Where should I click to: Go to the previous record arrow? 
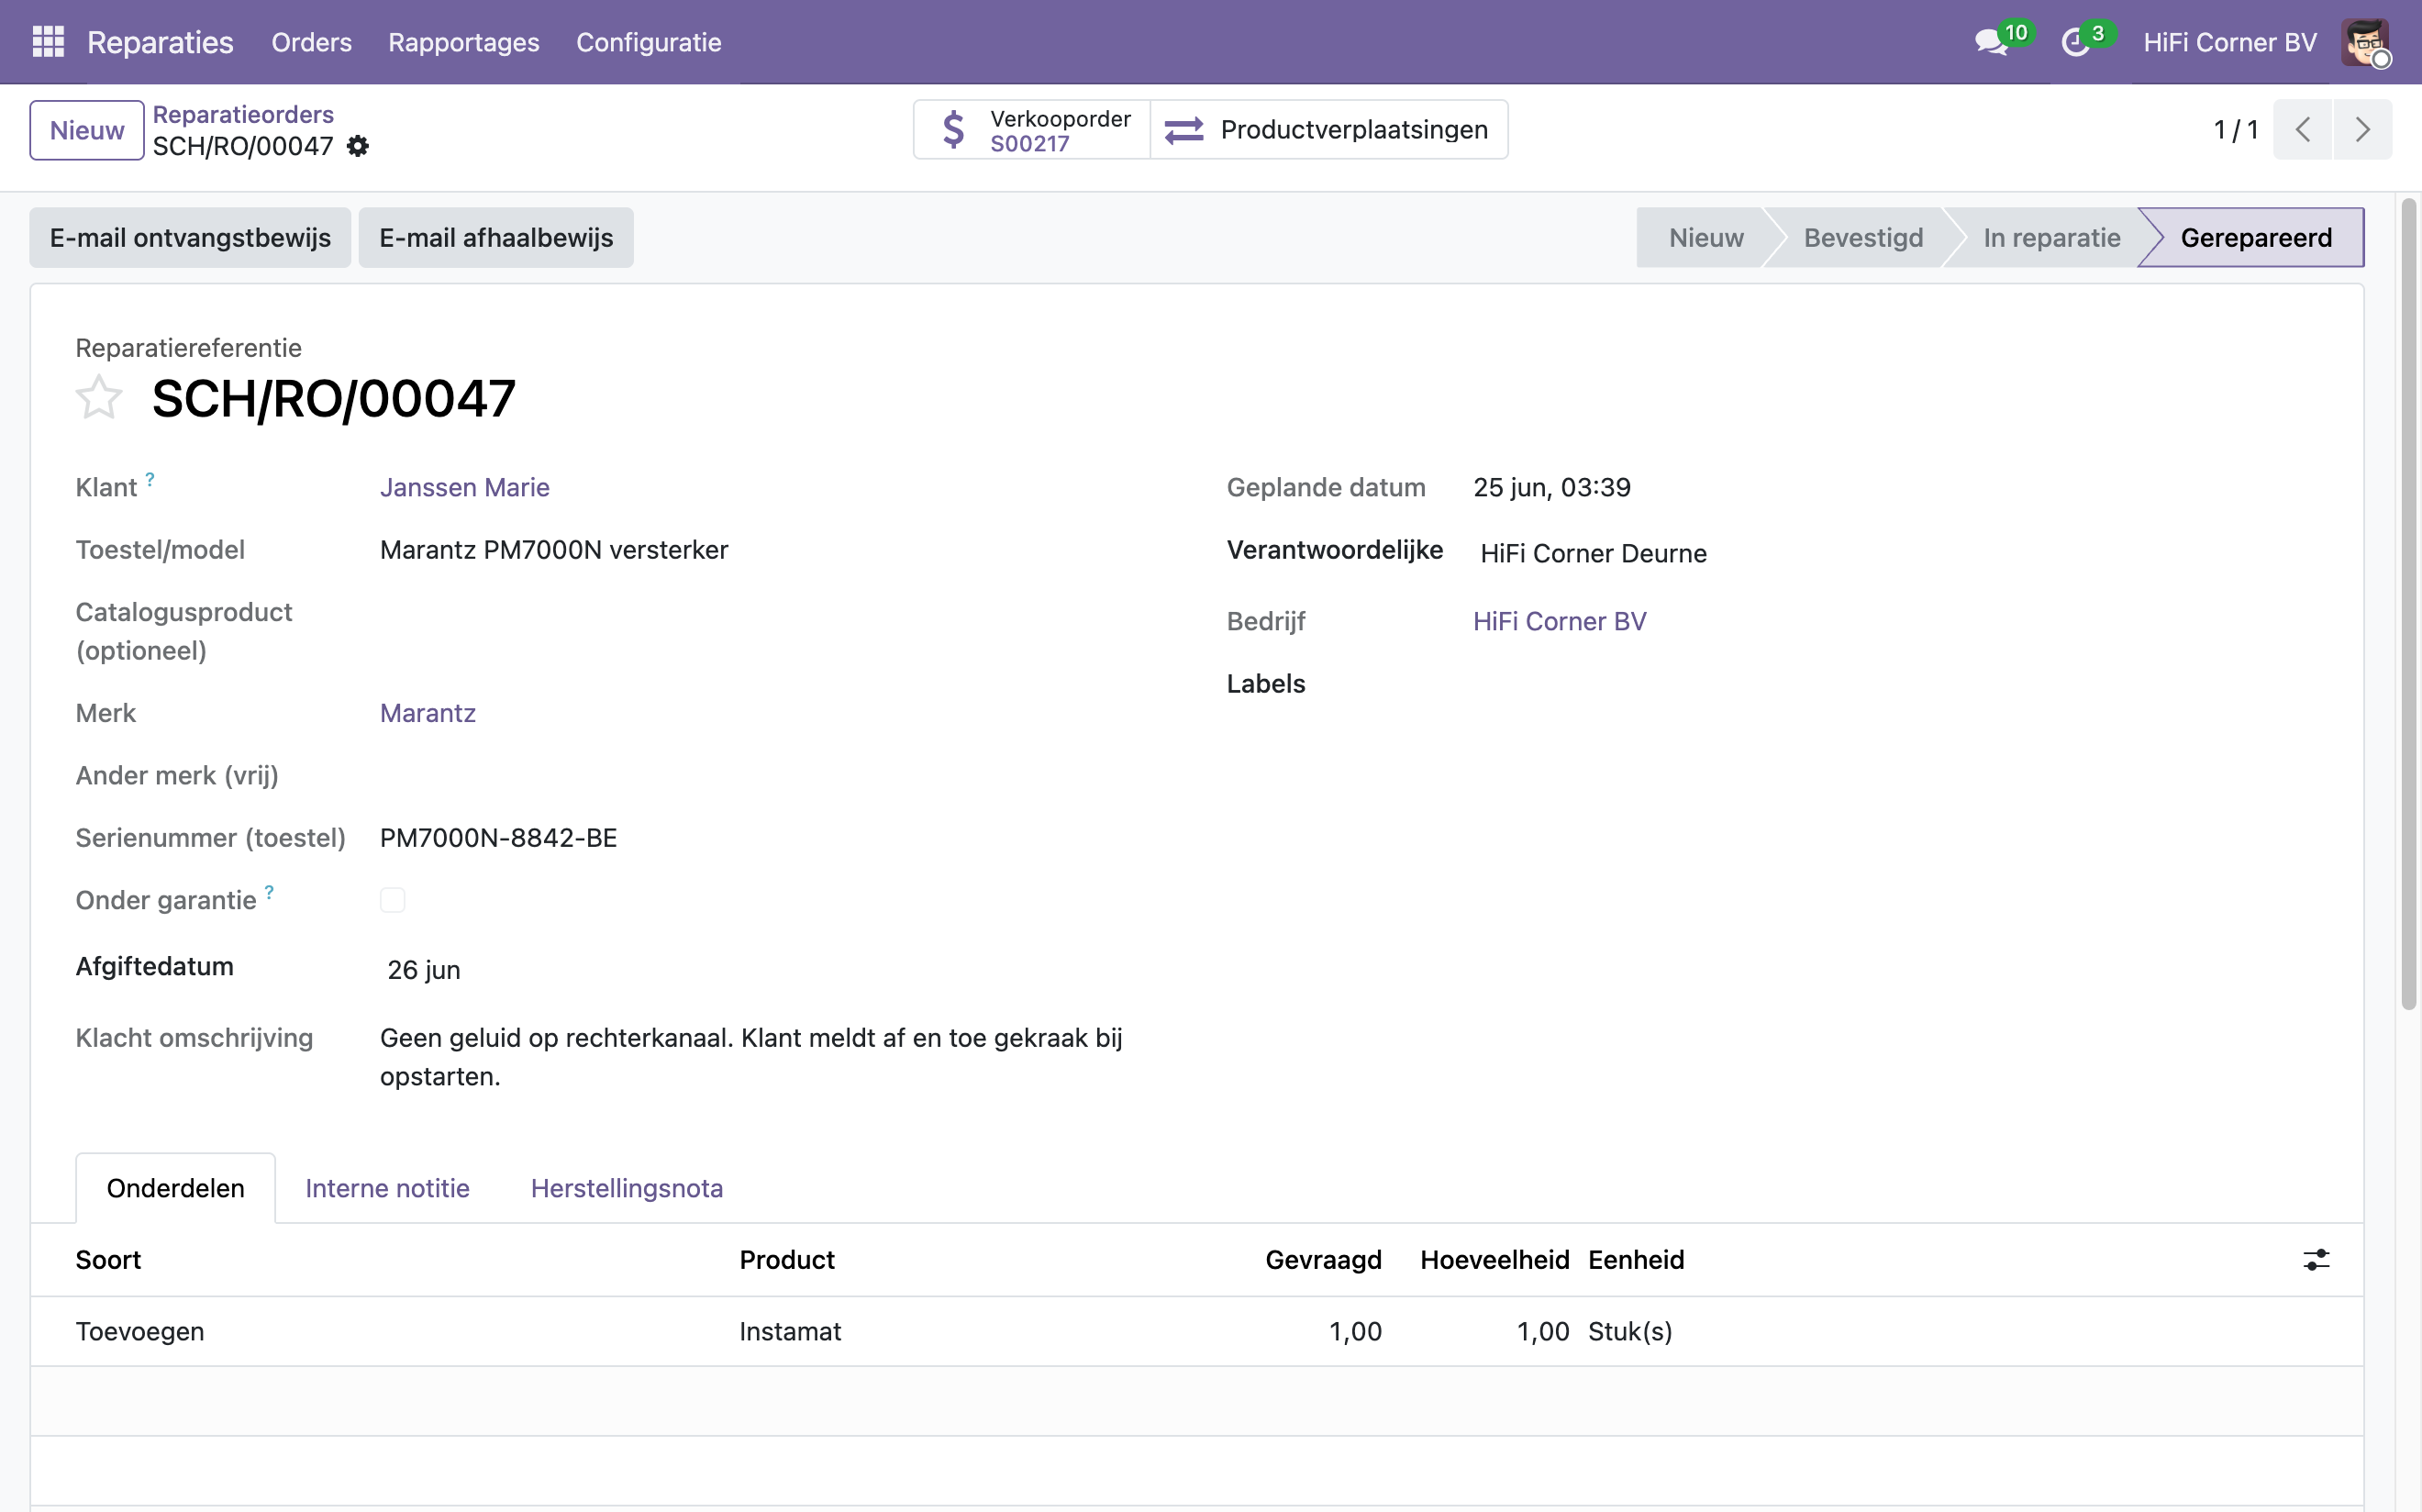(2303, 130)
